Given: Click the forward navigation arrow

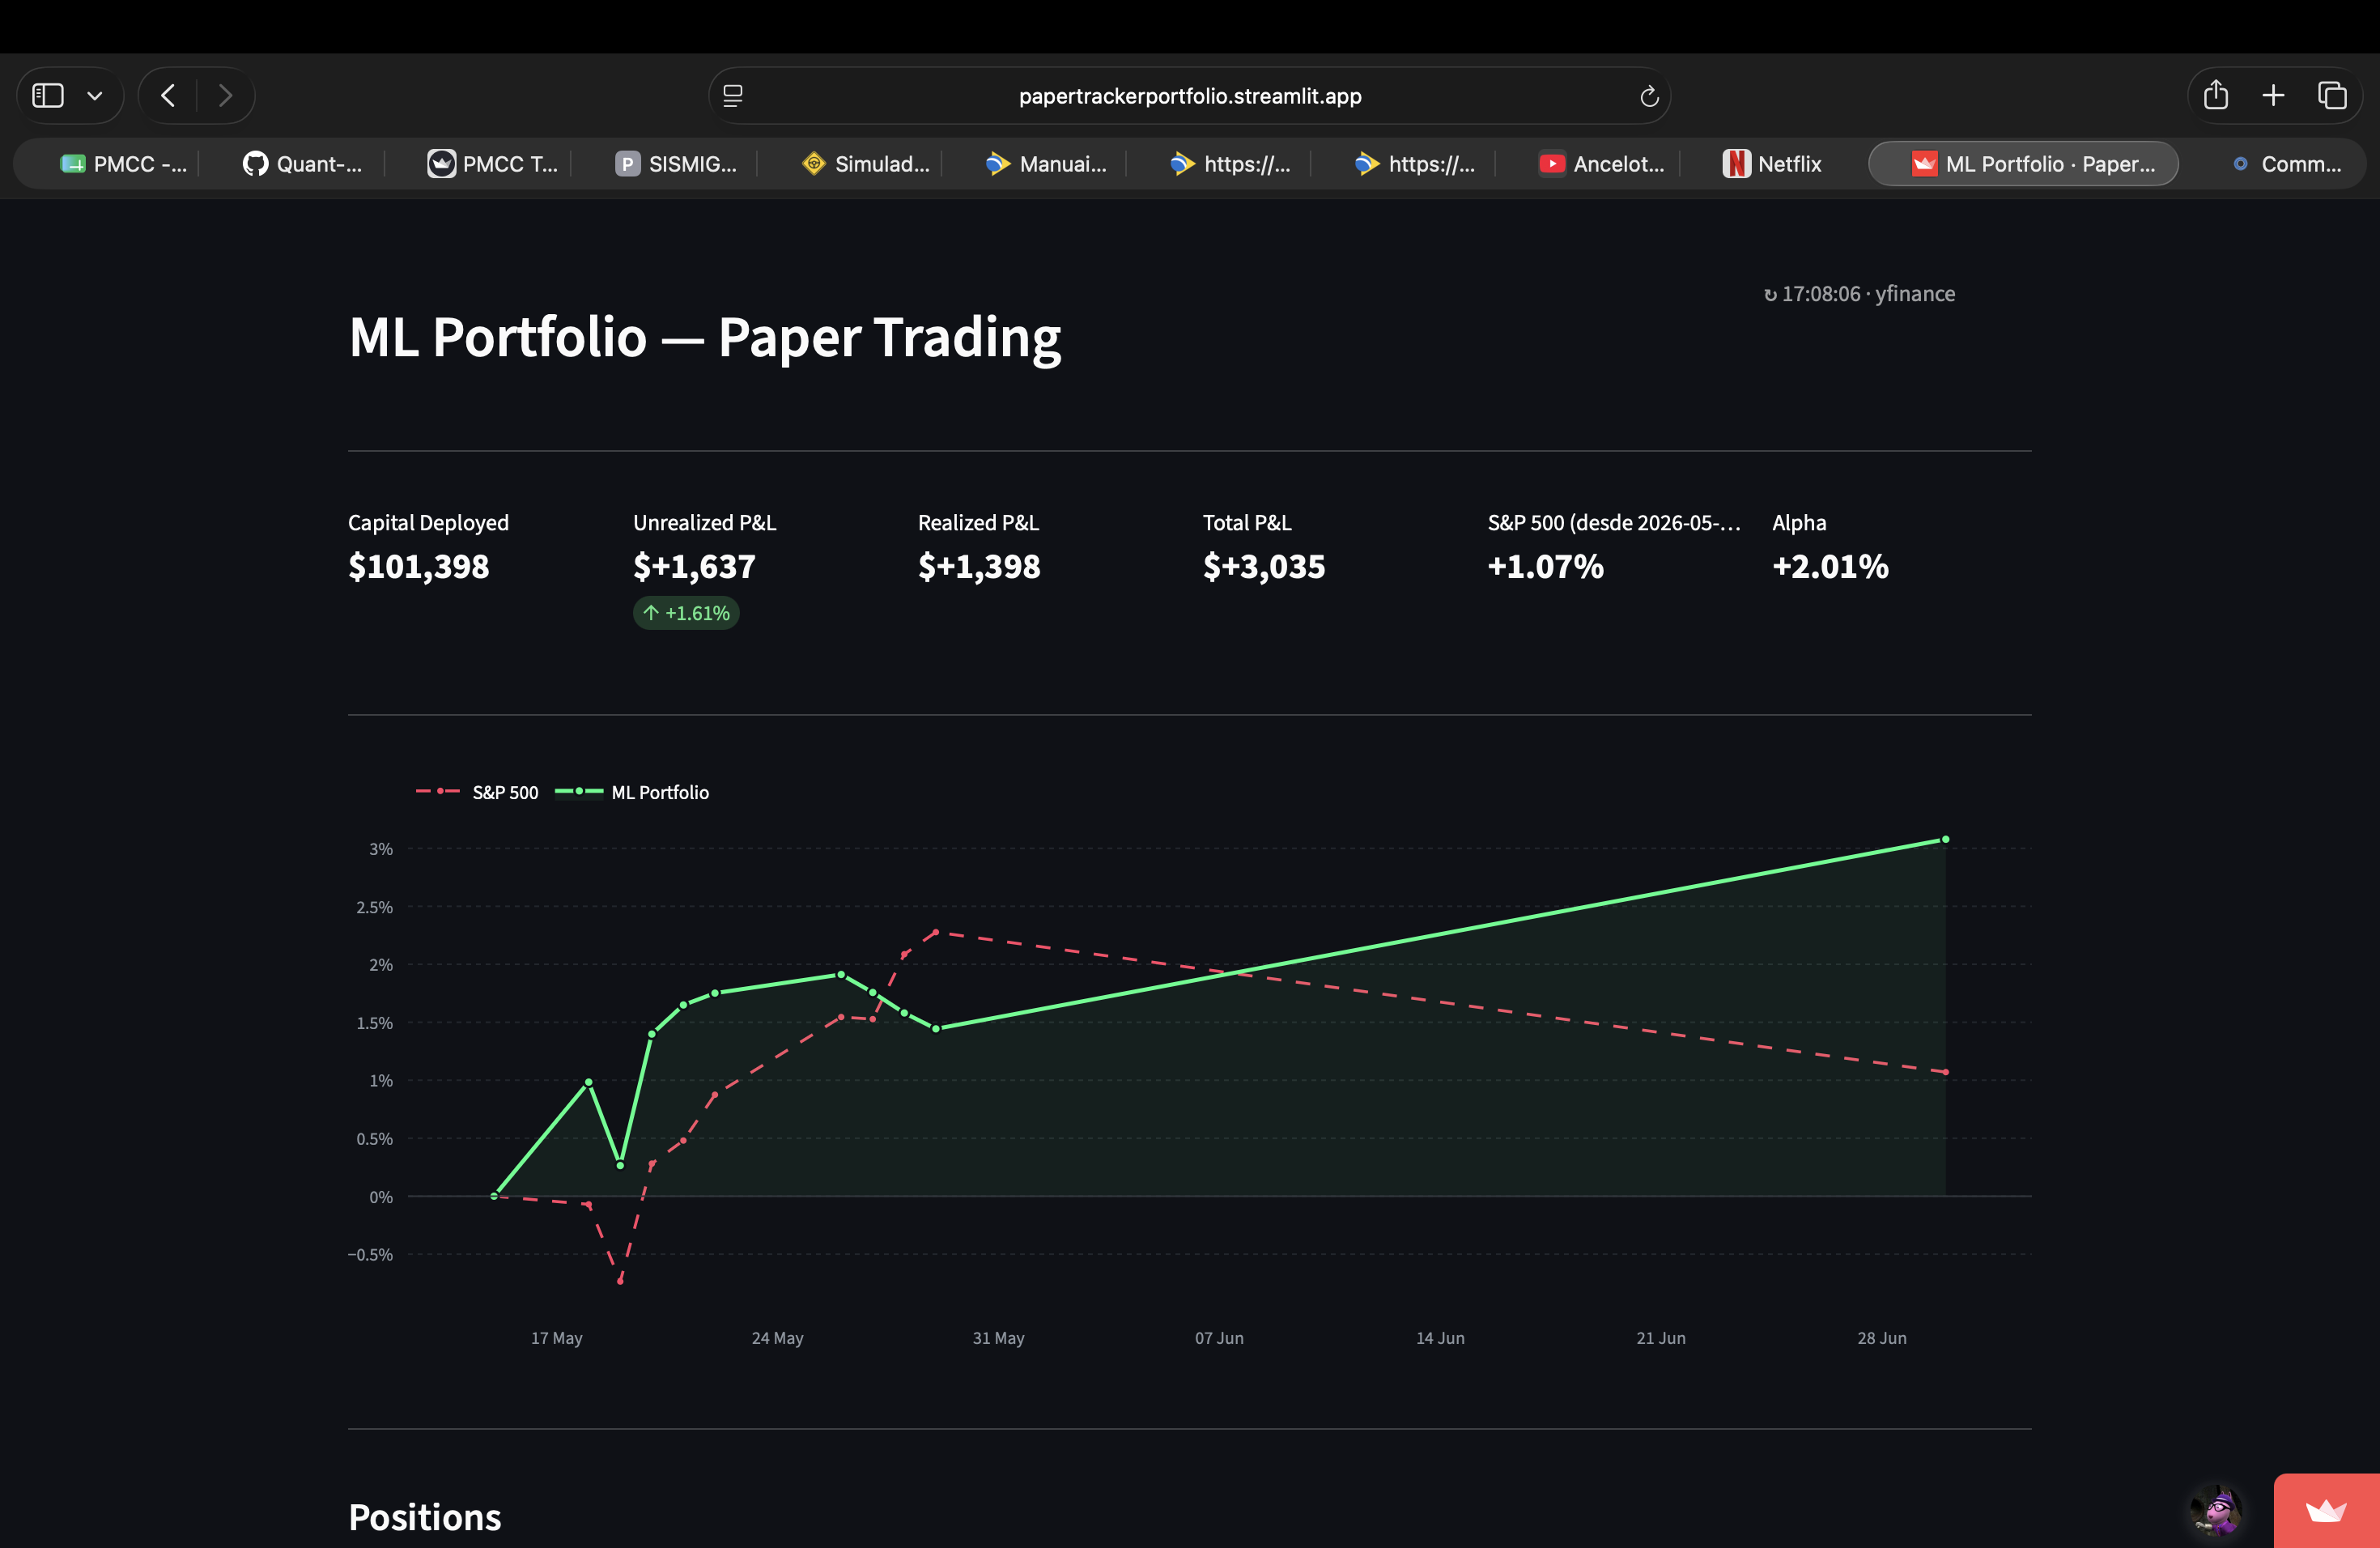Looking at the screenshot, I should (225, 96).
